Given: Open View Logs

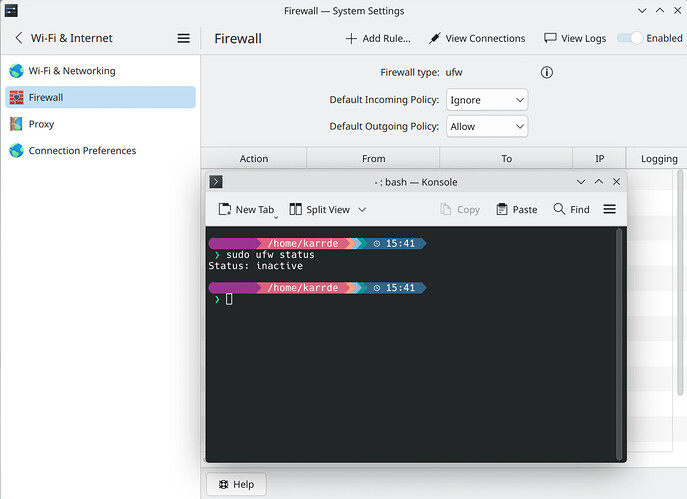Looking at the screenshot, I should pyautogui.click(x=574, y=39).
